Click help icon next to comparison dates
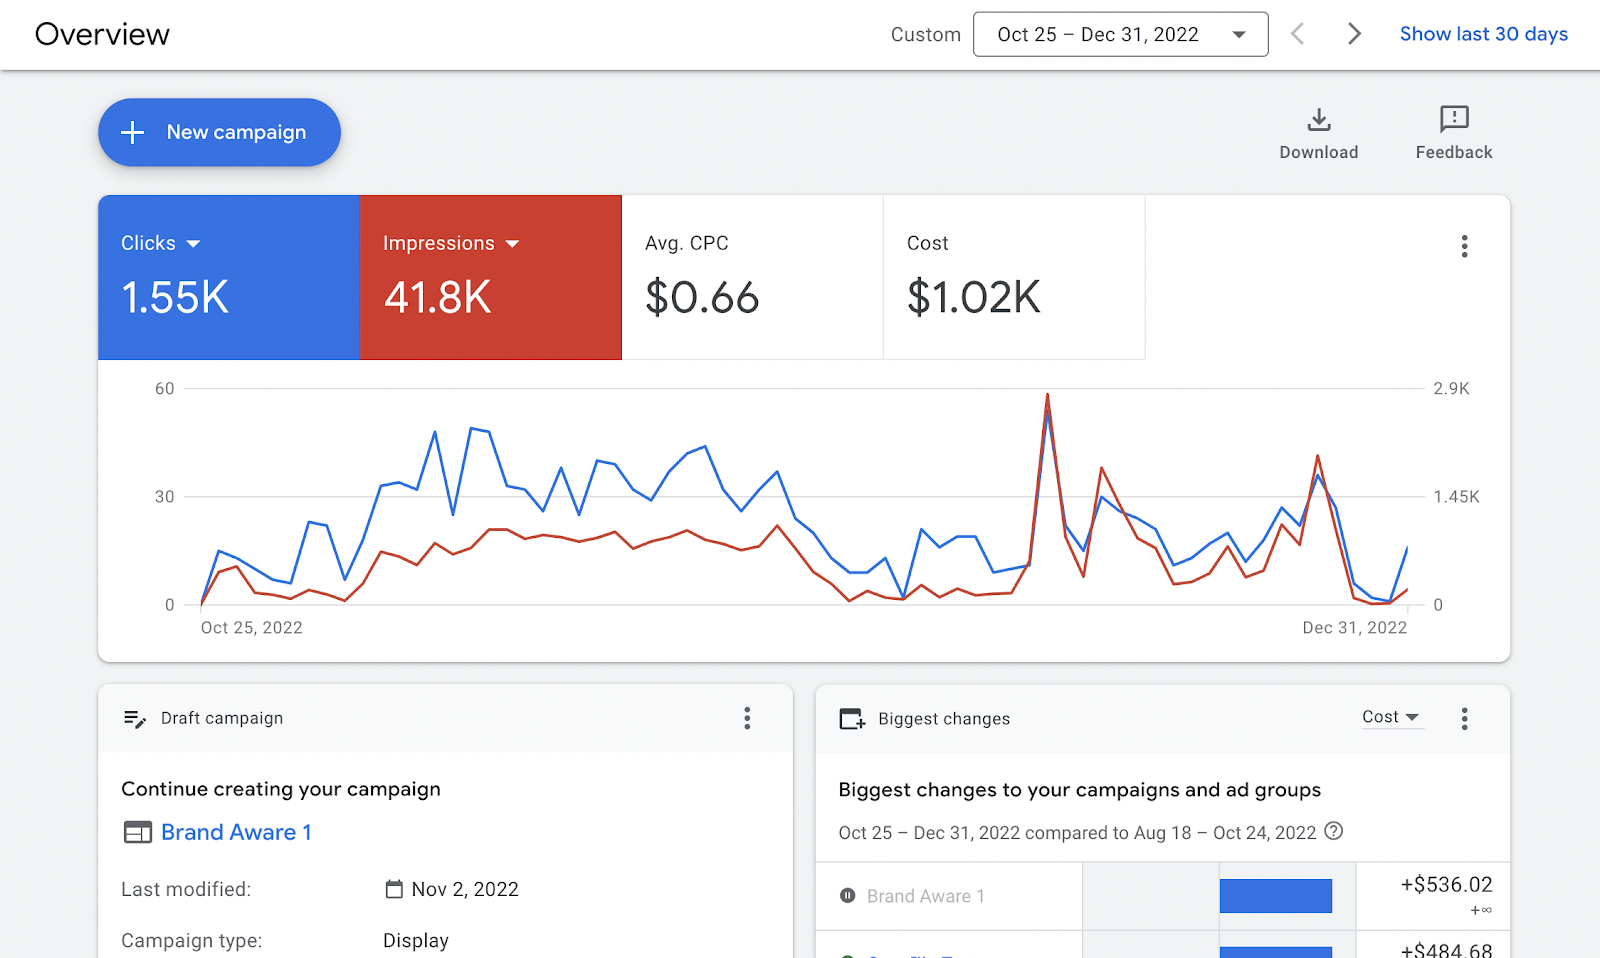The image size is (1600, 958). tap(1333, 831)
